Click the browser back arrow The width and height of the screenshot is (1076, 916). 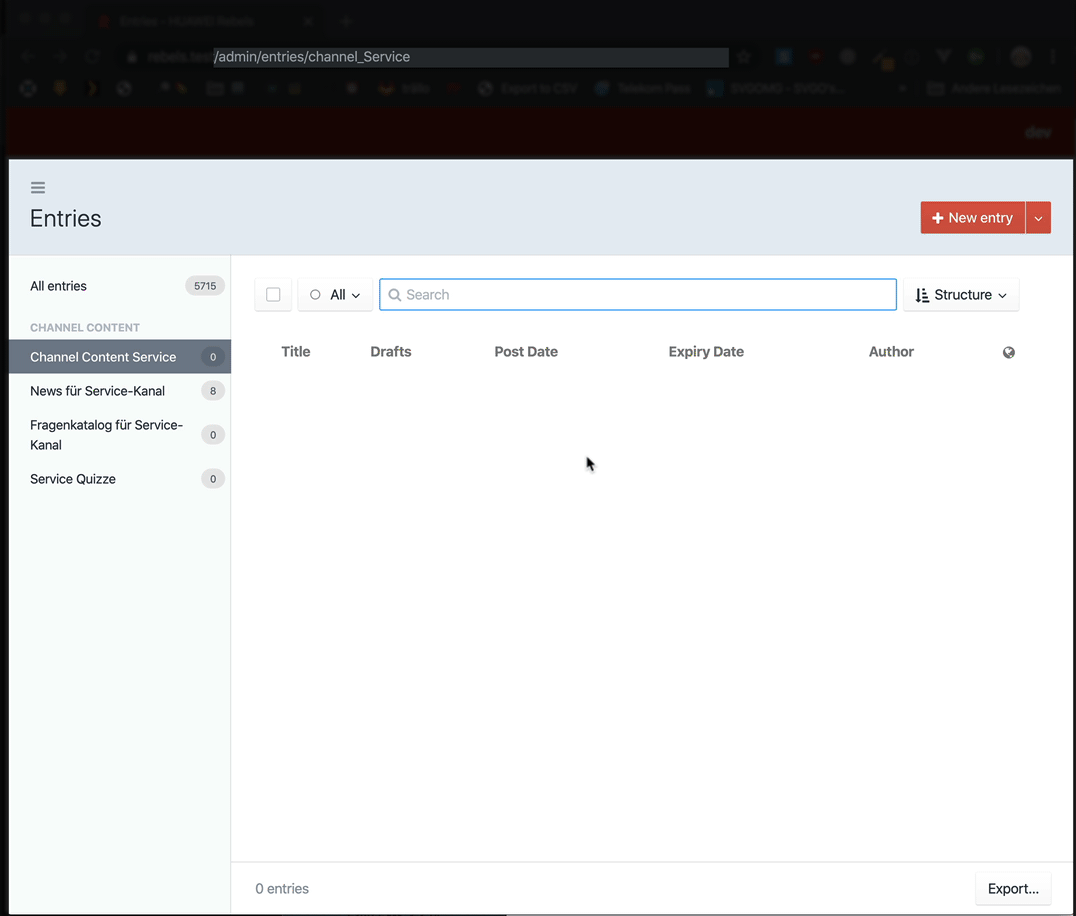(25, 57)
